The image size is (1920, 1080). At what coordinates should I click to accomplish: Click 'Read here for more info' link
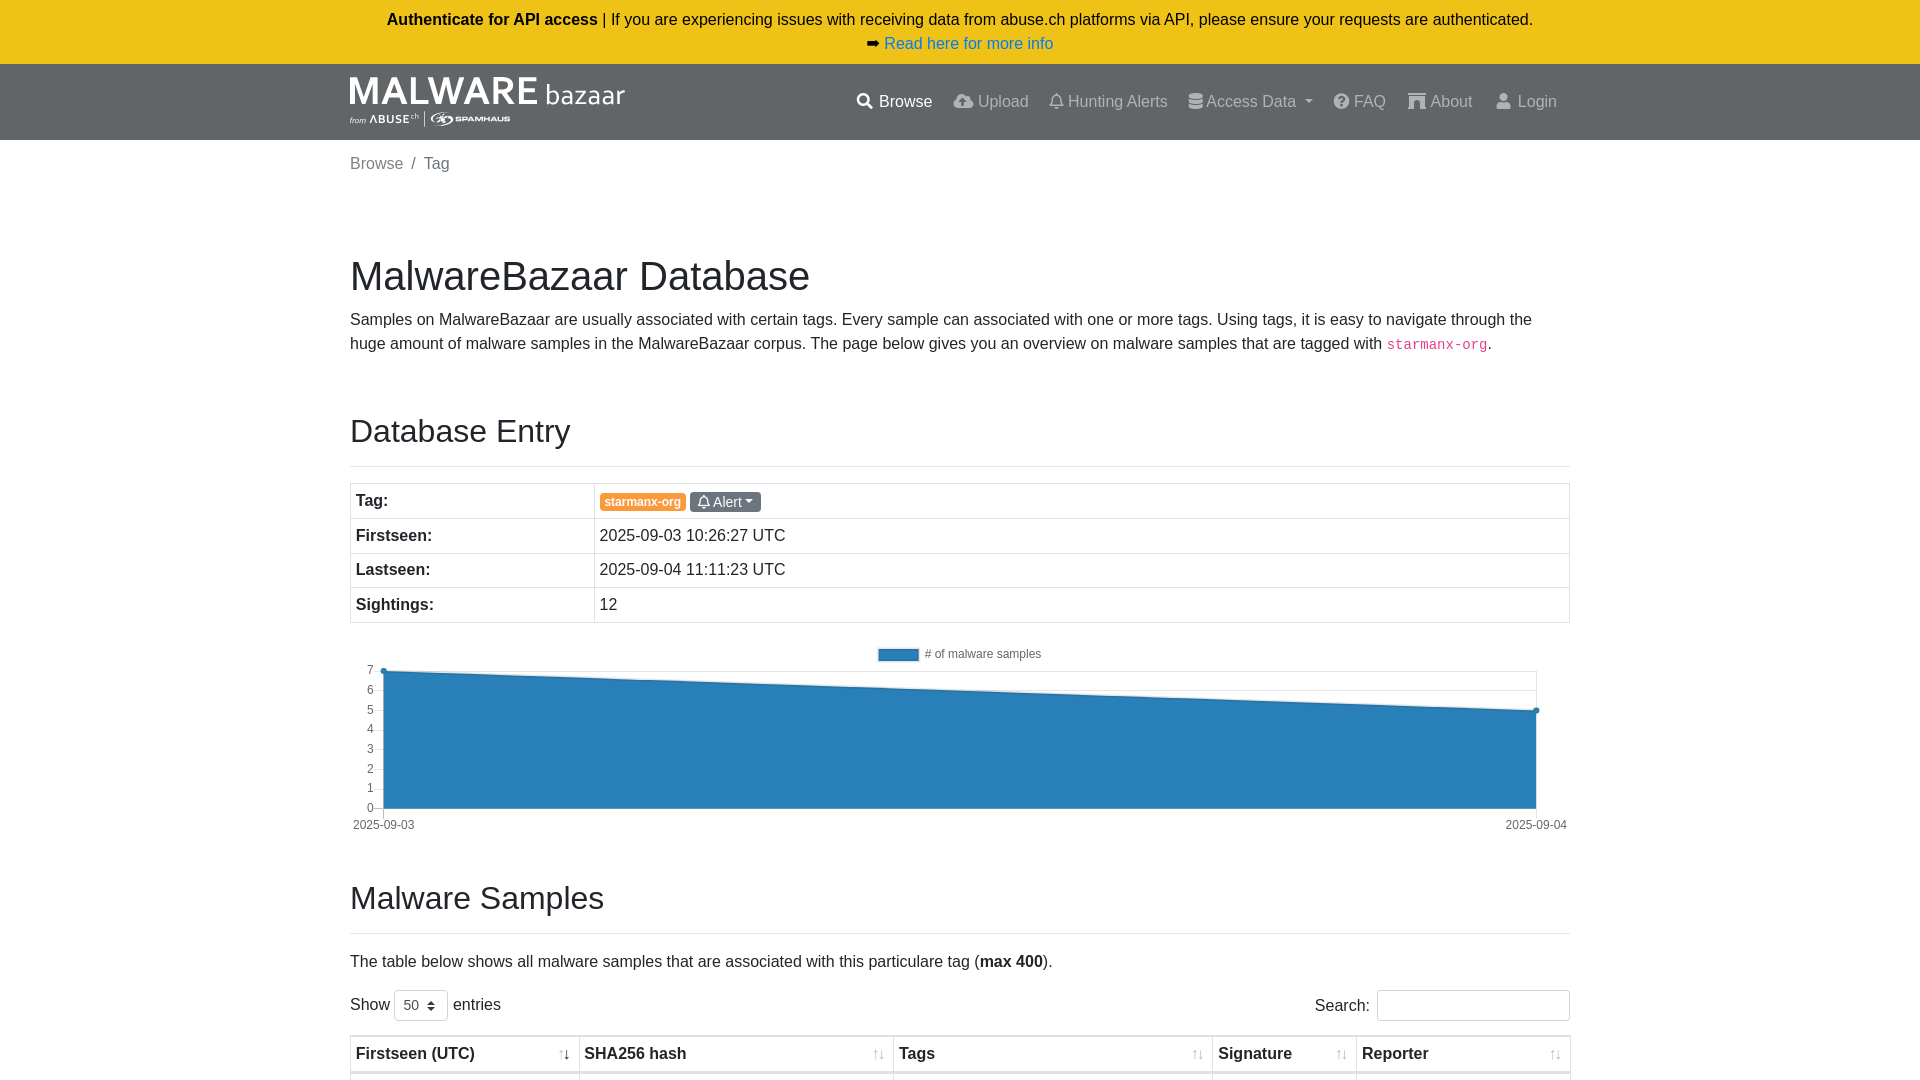point(968,44)
